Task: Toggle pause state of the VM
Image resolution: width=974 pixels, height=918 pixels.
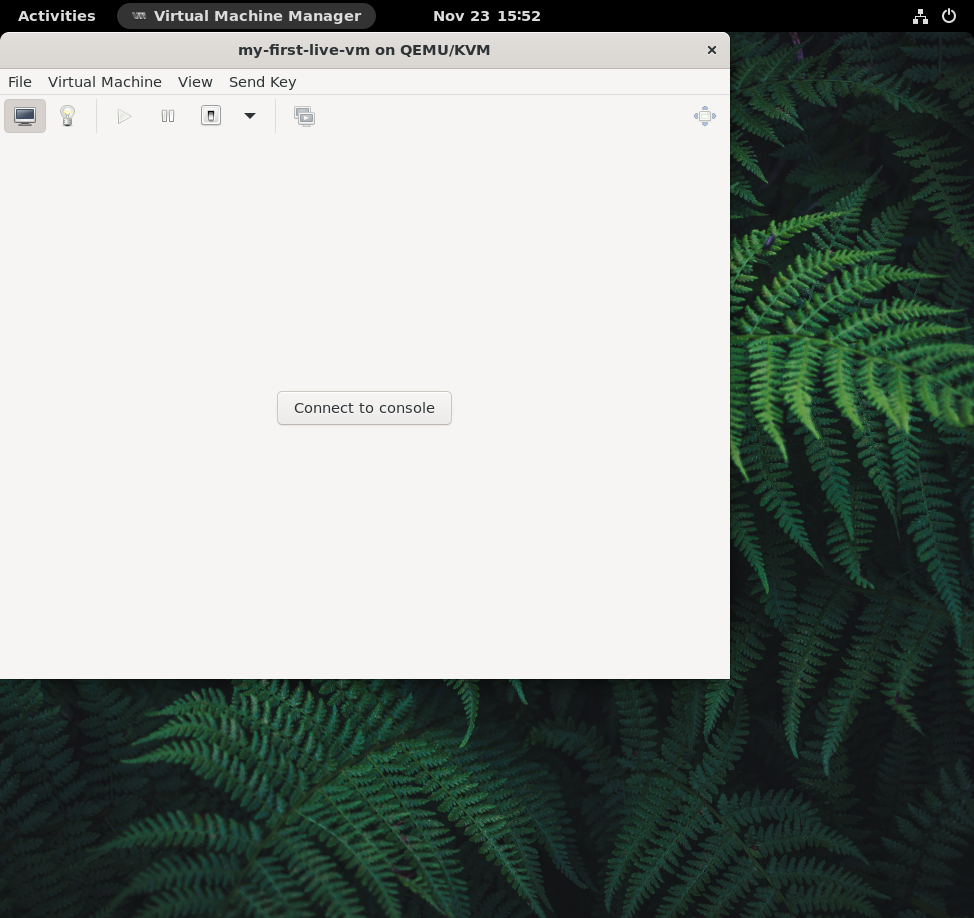Action: click(168, 116)
